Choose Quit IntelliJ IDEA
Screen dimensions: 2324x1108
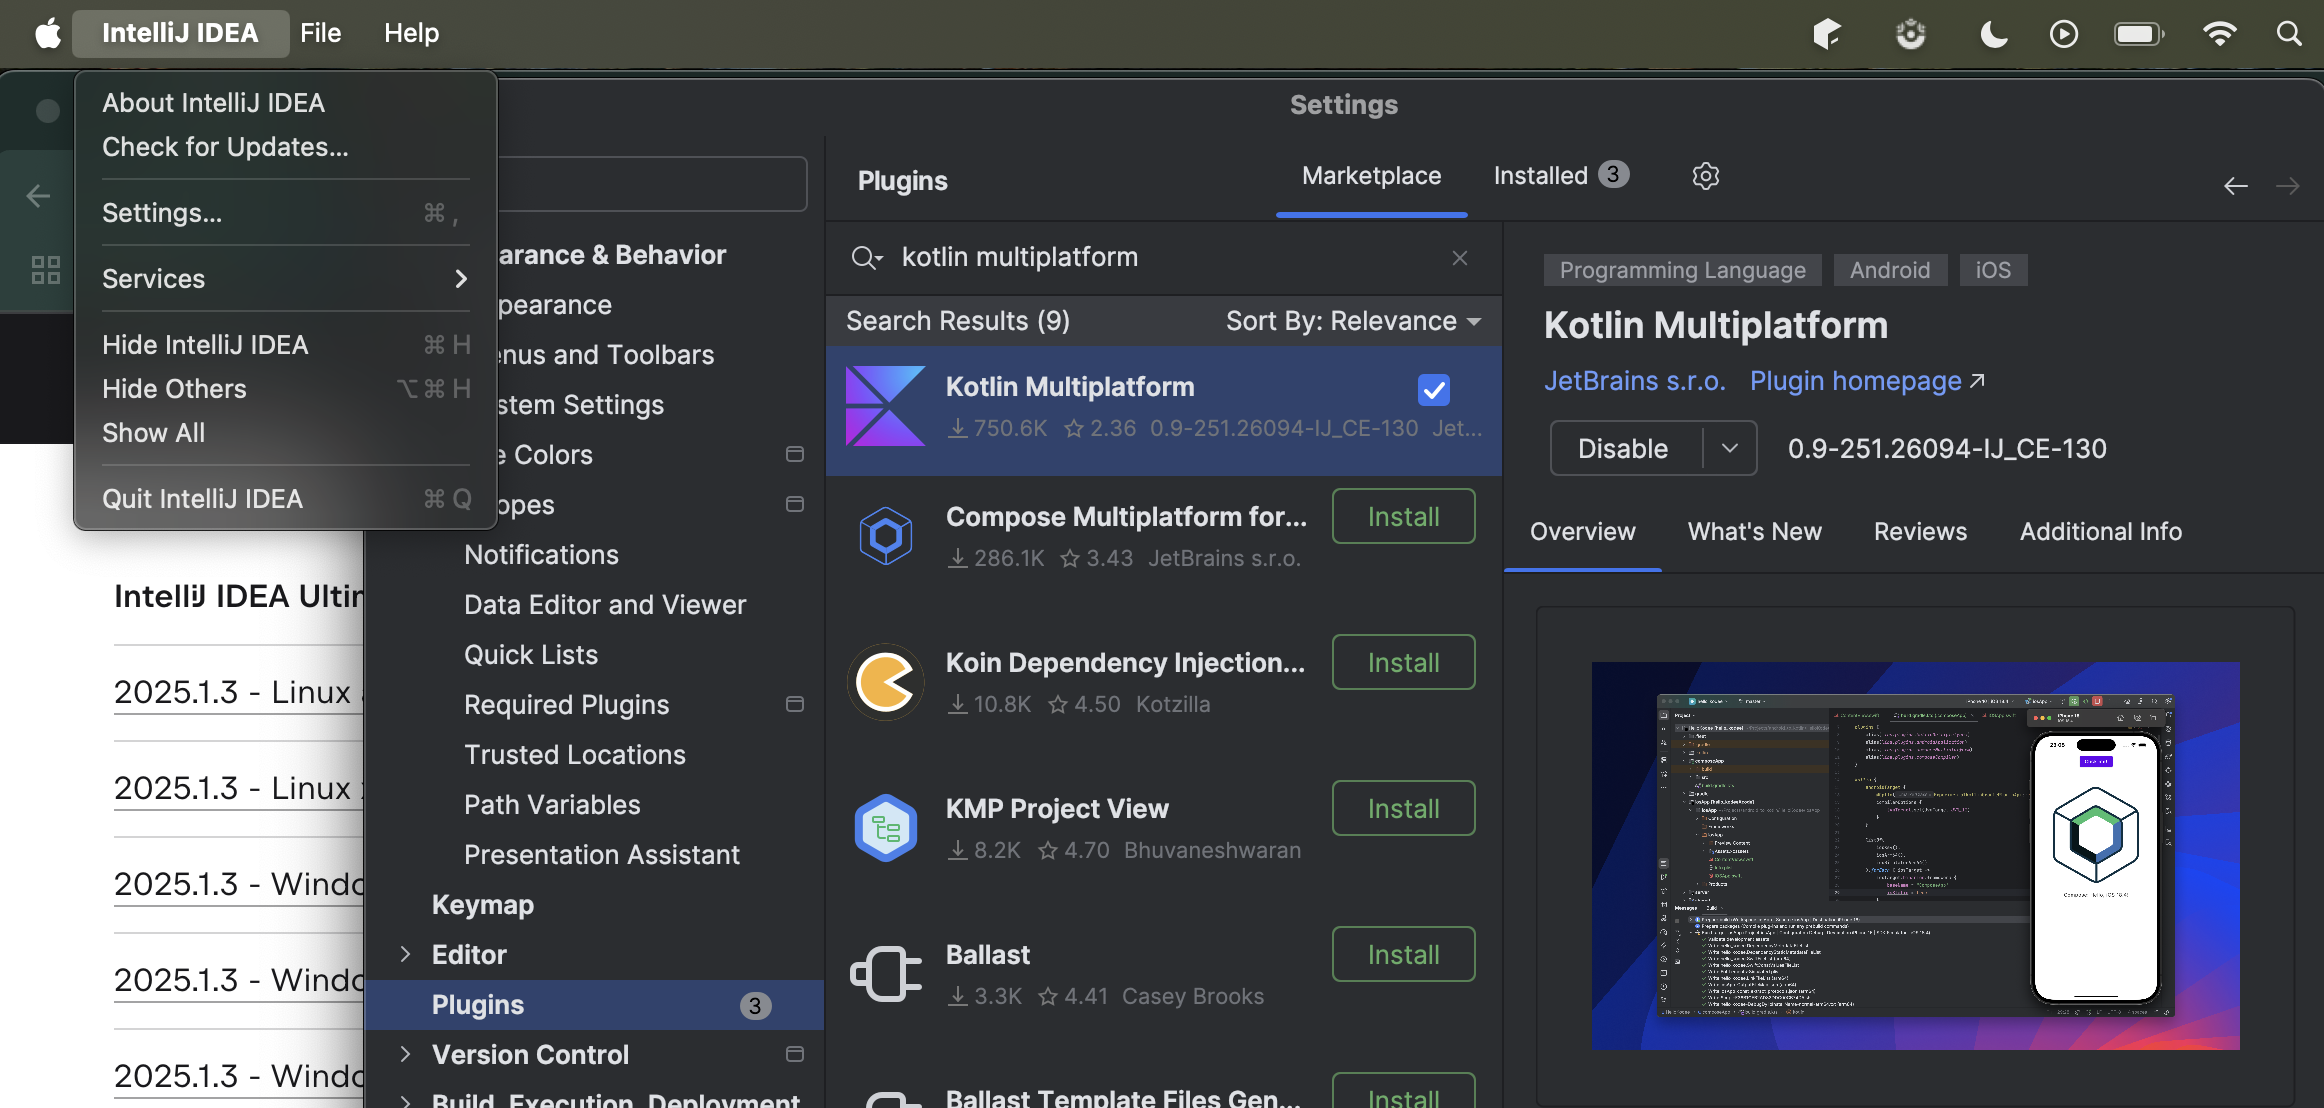tap(286, 499)
